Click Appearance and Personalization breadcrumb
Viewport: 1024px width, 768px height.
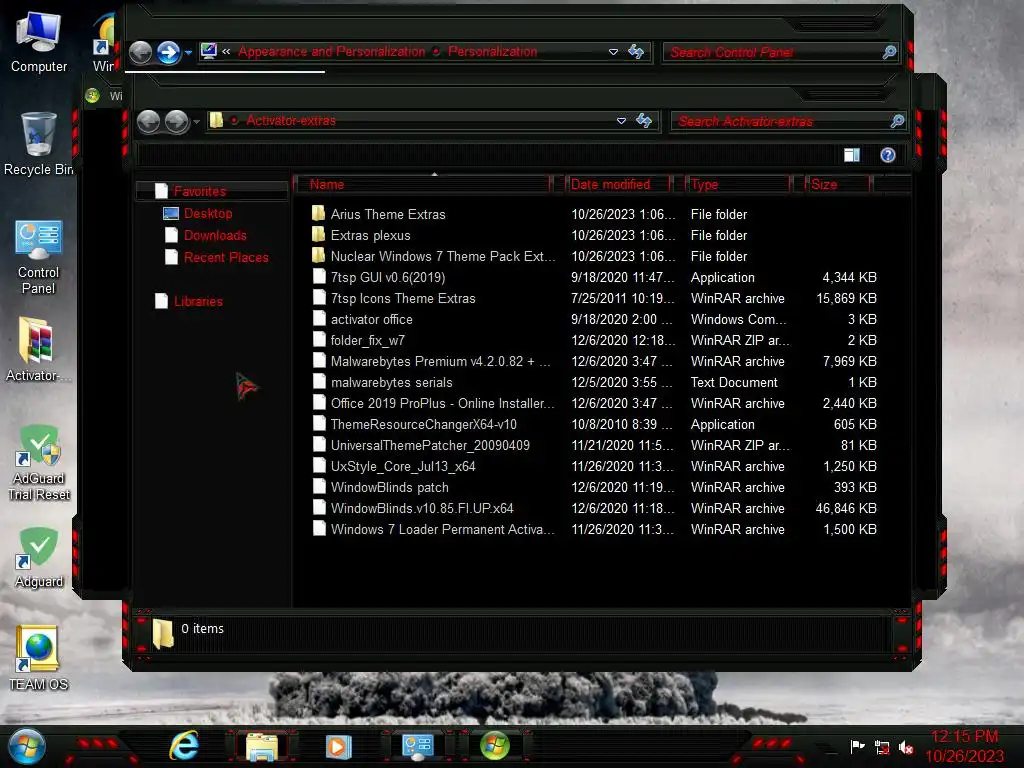pos(332,52)
